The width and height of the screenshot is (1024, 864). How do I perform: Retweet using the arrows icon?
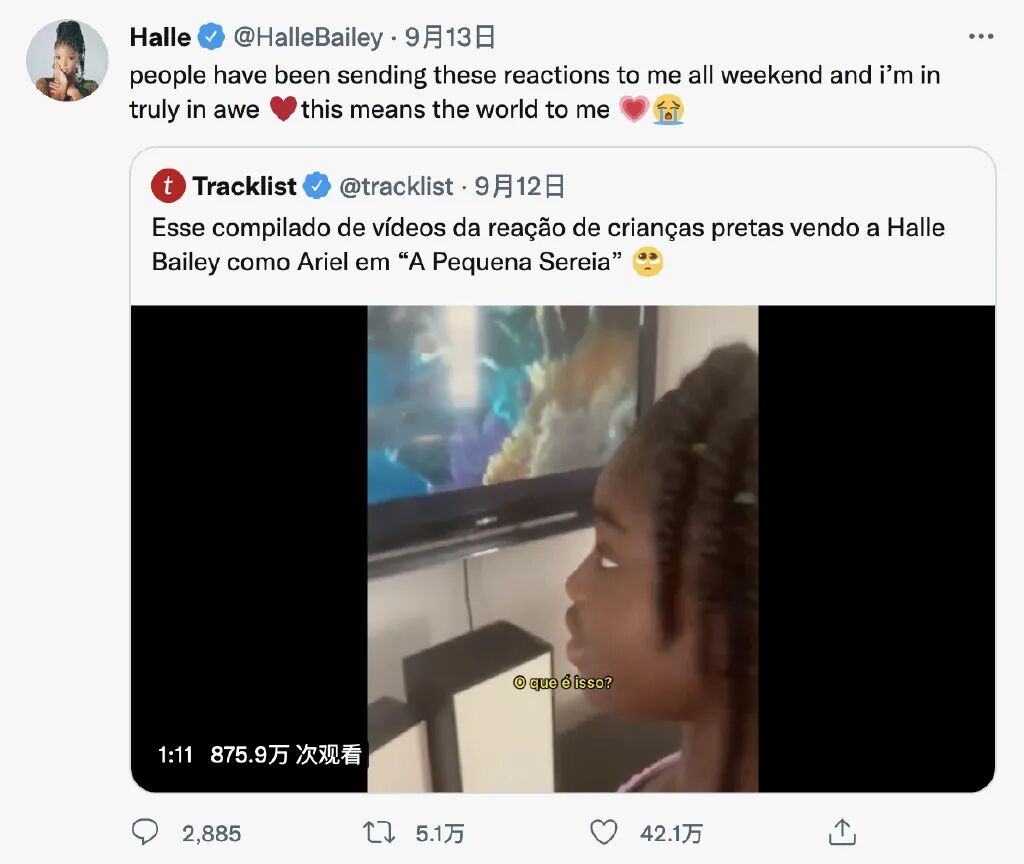coord(379,833)
